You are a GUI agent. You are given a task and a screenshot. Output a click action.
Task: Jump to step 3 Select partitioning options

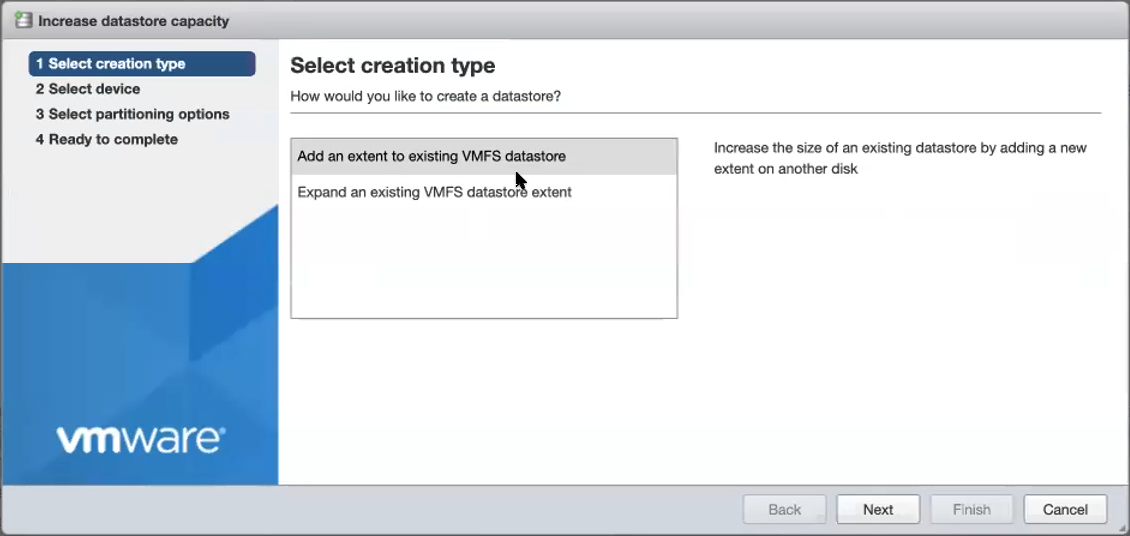[x=132, y=114]
